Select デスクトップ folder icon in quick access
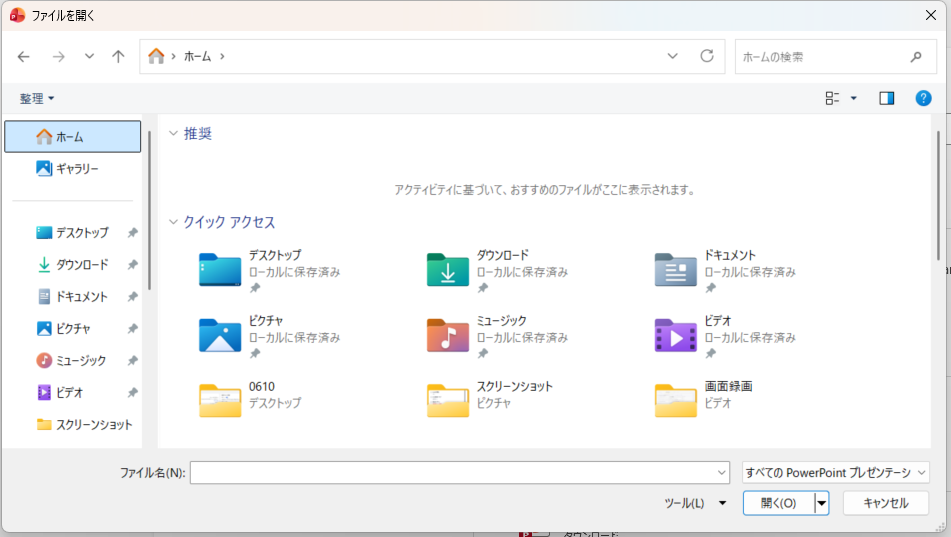Image resolution: width=951 pixels, height=537 pixels. (220, 269)
